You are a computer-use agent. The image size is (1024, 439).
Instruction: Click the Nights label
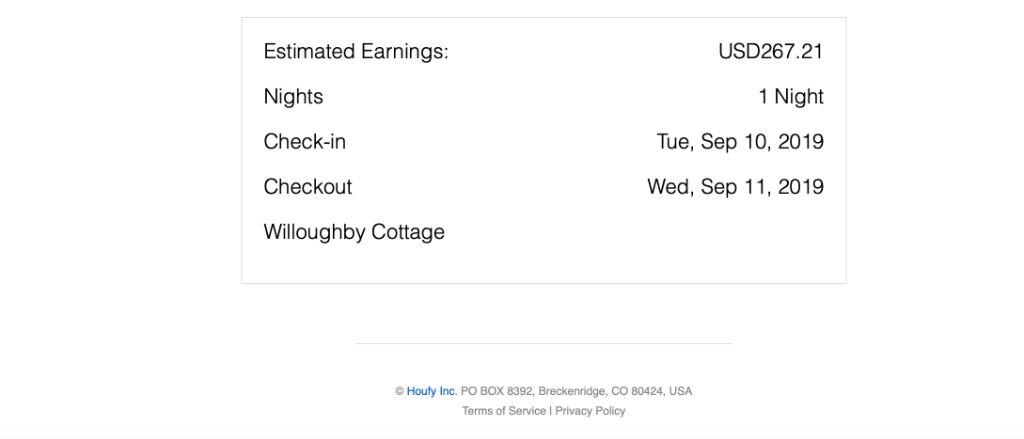click(x=293, y=97)
